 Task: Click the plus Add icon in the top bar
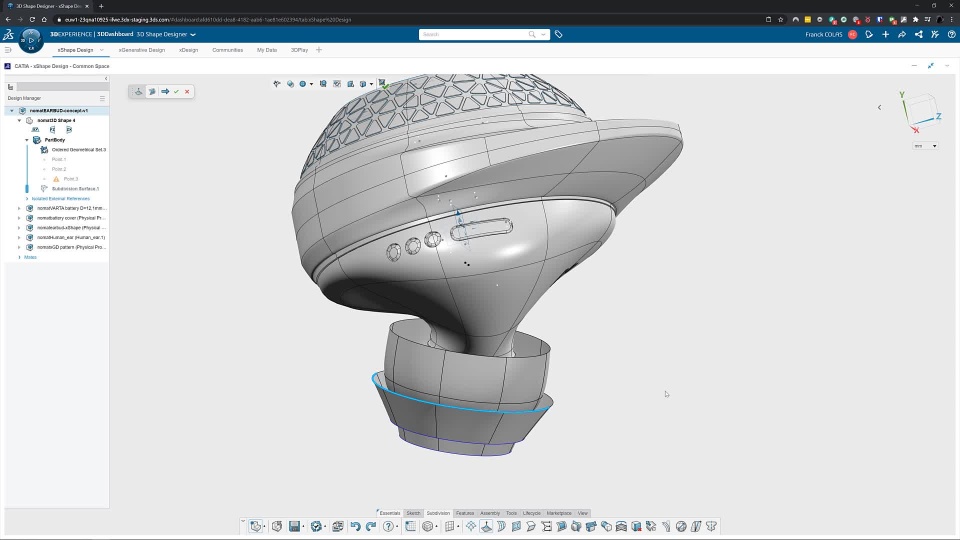coord(885,34)
